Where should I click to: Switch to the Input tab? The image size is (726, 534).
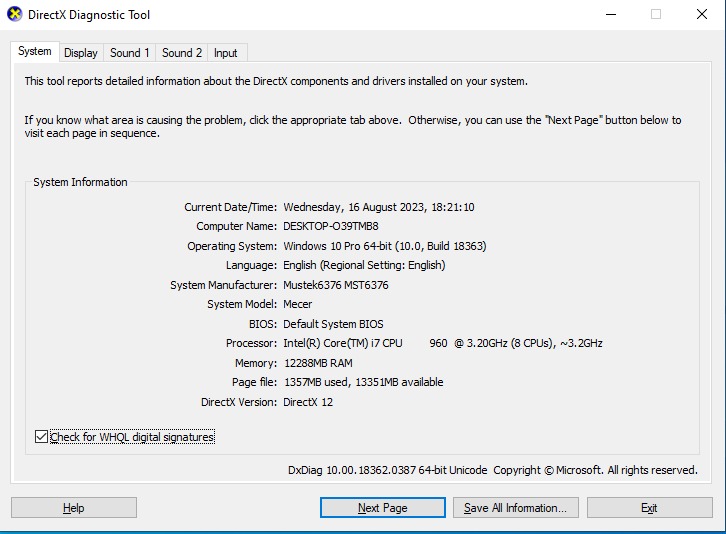point(226,53)
